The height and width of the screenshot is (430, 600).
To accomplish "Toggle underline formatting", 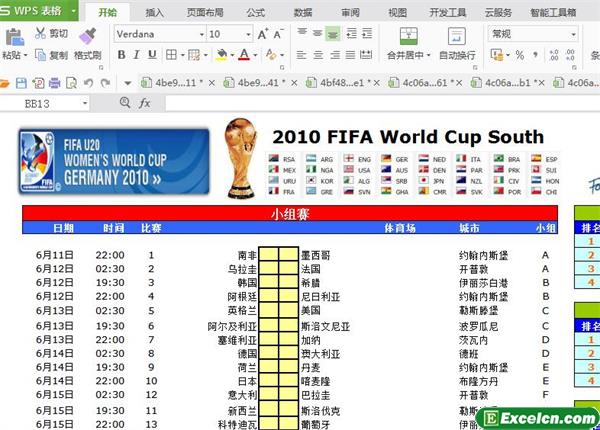I will coord(152,55).
